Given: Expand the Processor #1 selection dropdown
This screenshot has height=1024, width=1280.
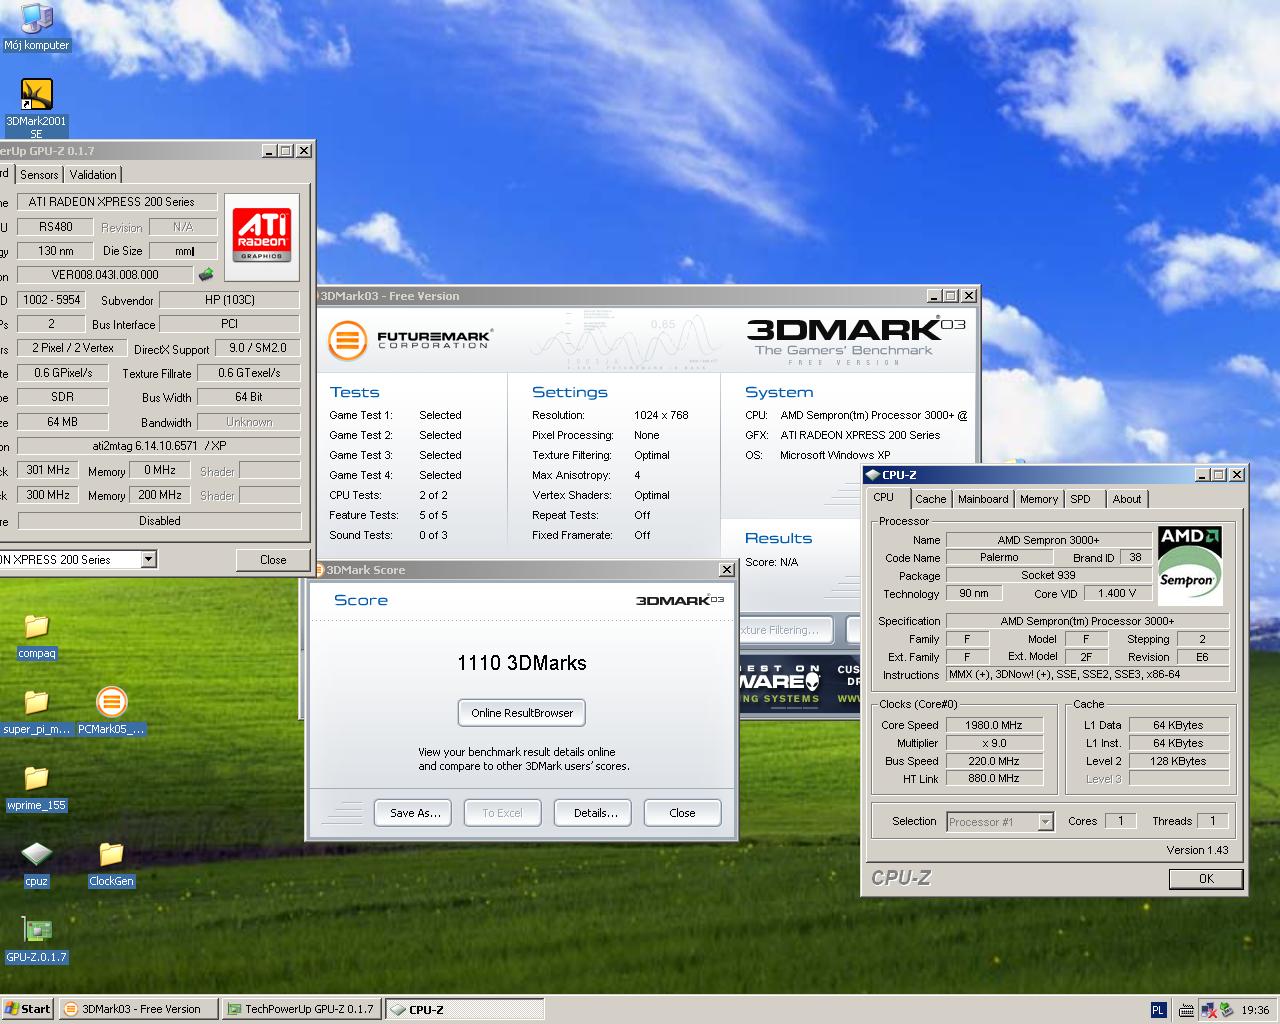Looking at the screenshot, I should click(1045, 822).
